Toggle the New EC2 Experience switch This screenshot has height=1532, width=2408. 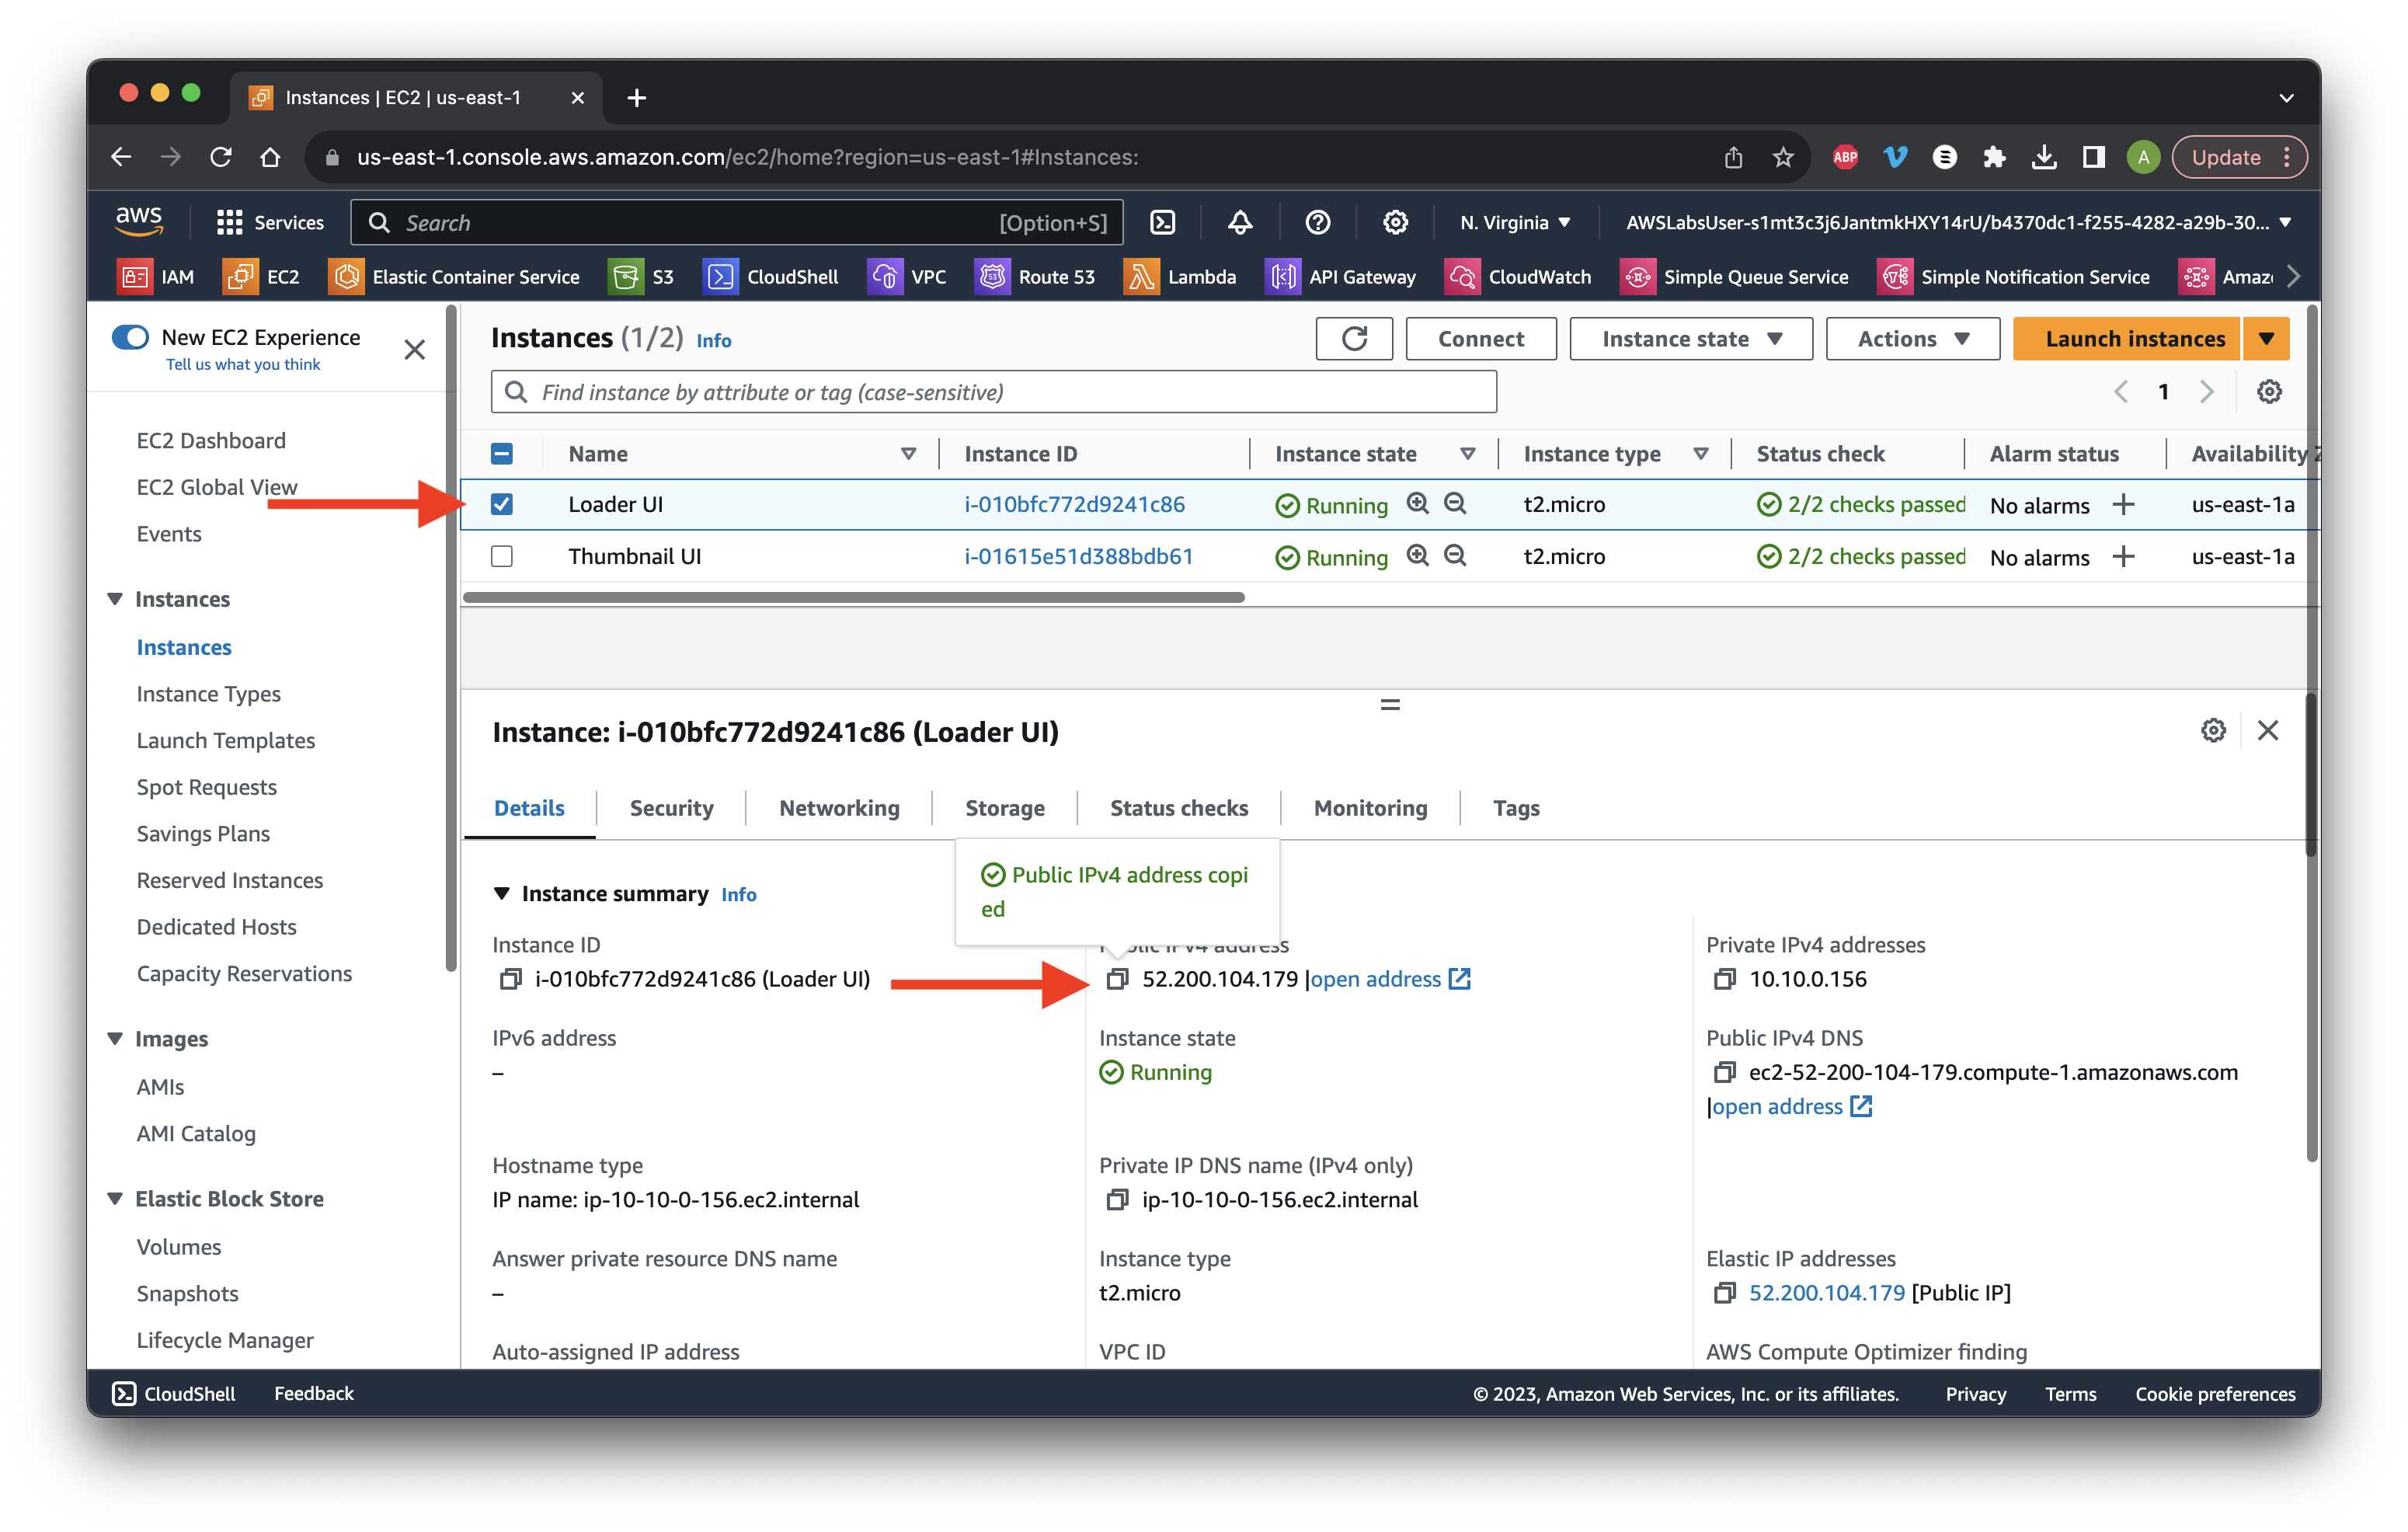tap(130, 337)
